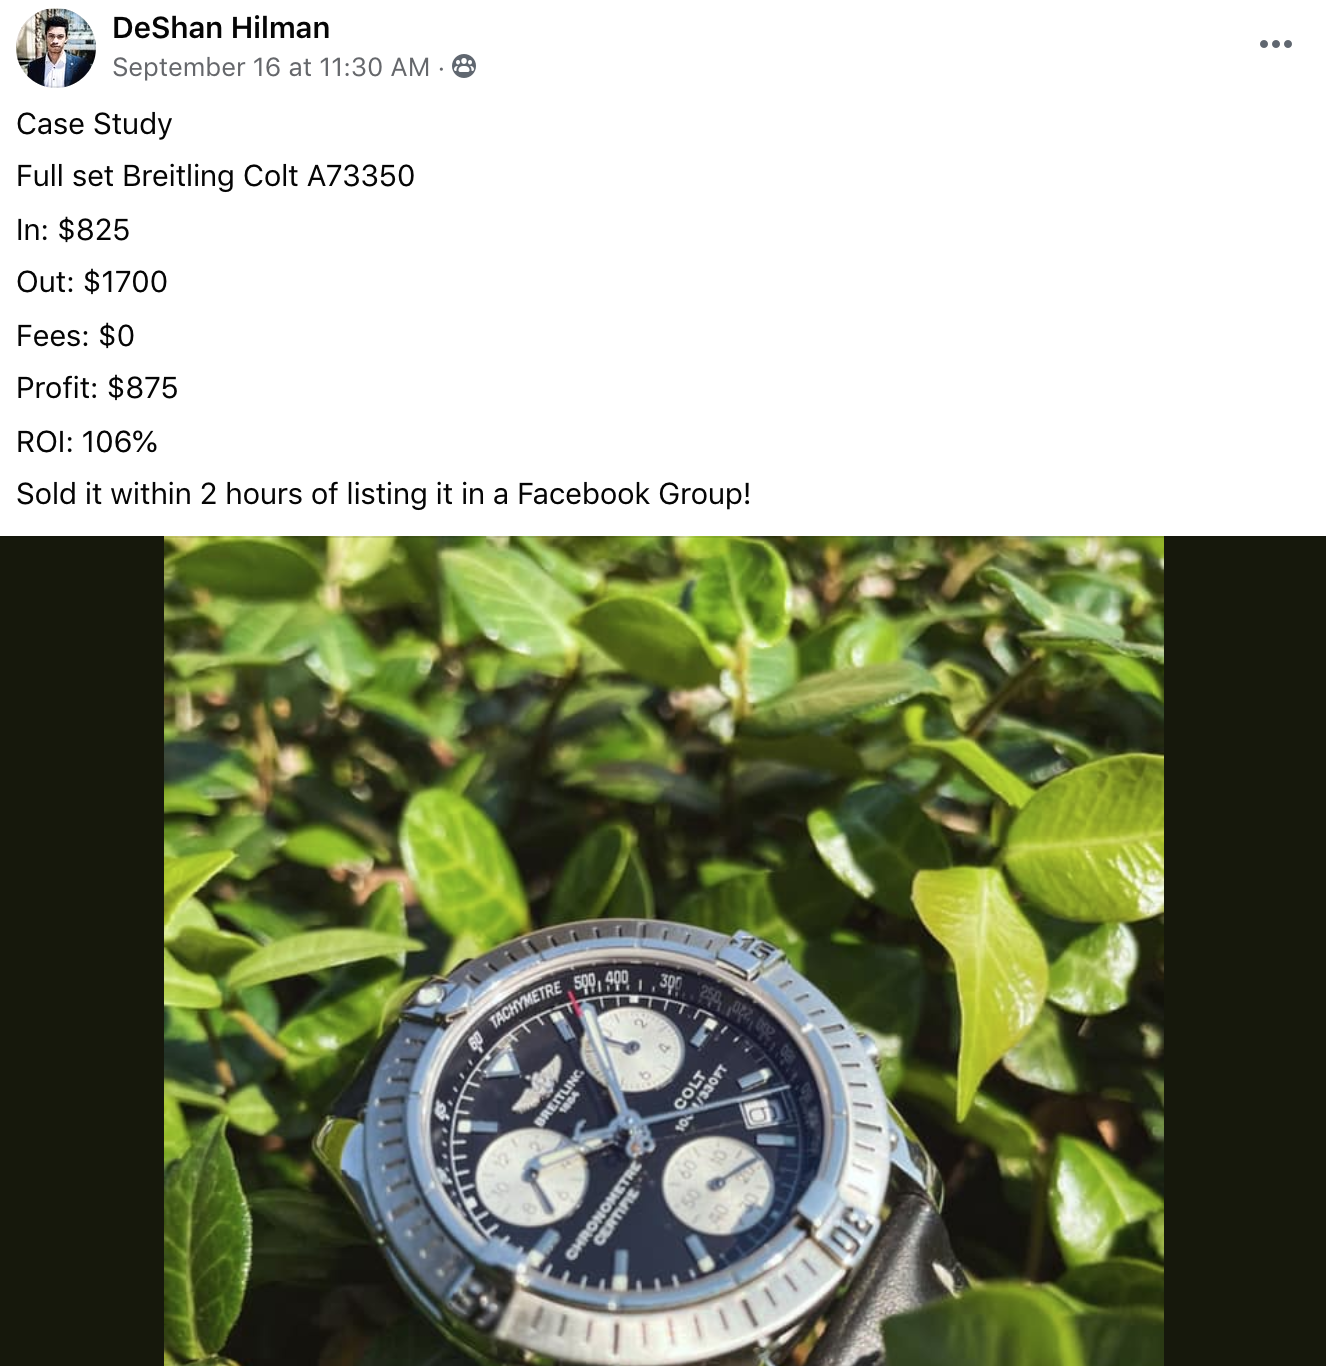Screen dimensions: 1326x1366
Task: Click the 'Sold it within 2 hours' sentence
Action: point(383,494)
